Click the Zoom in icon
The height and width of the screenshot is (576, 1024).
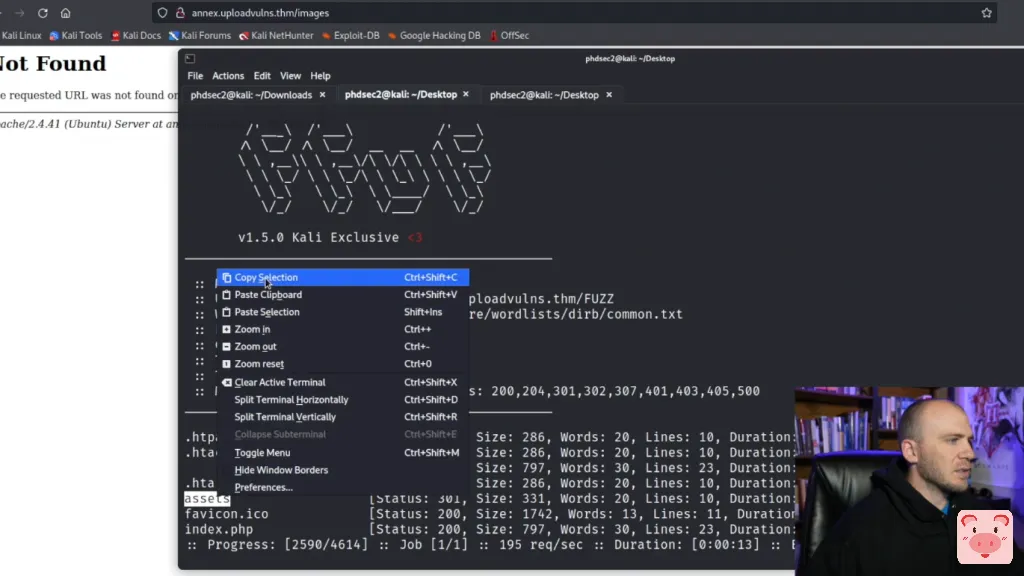[x=227, y=329]
